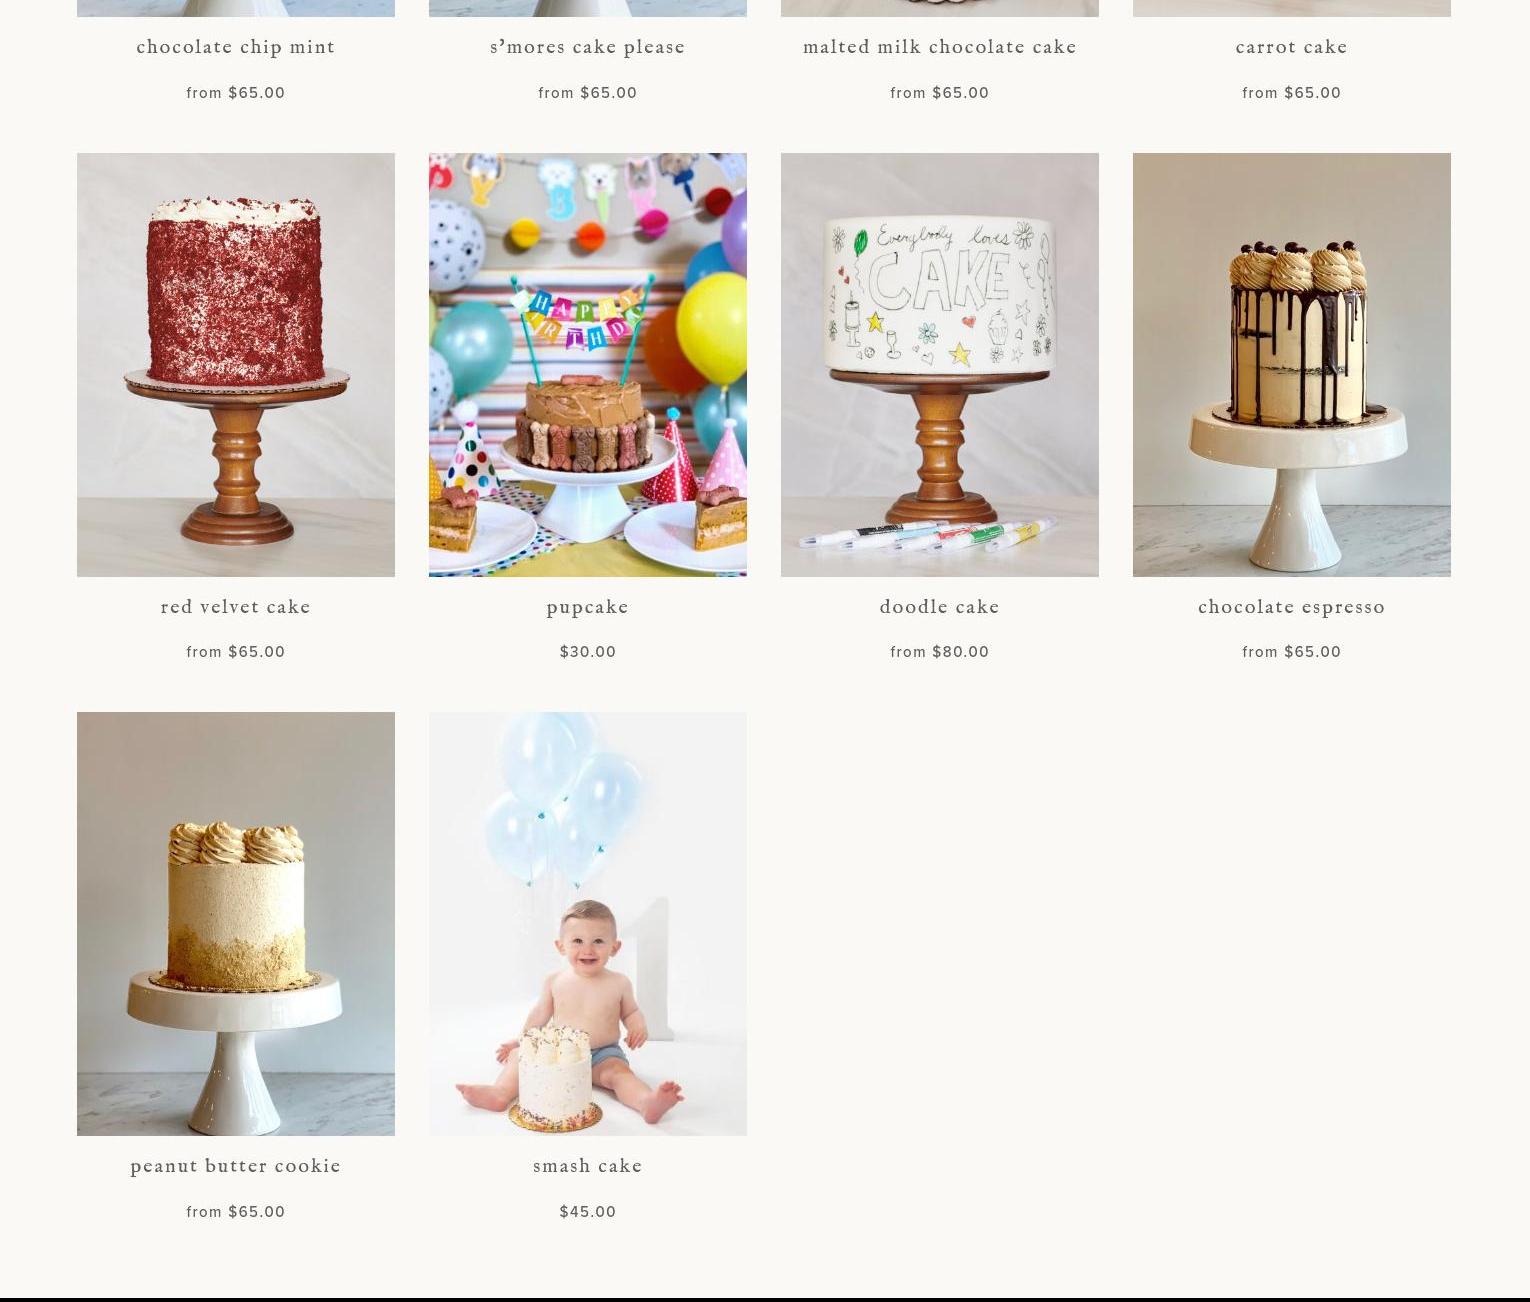Click the smash cake title link
Screen dimensions: 1530x1302
(x=588, y=1166)
